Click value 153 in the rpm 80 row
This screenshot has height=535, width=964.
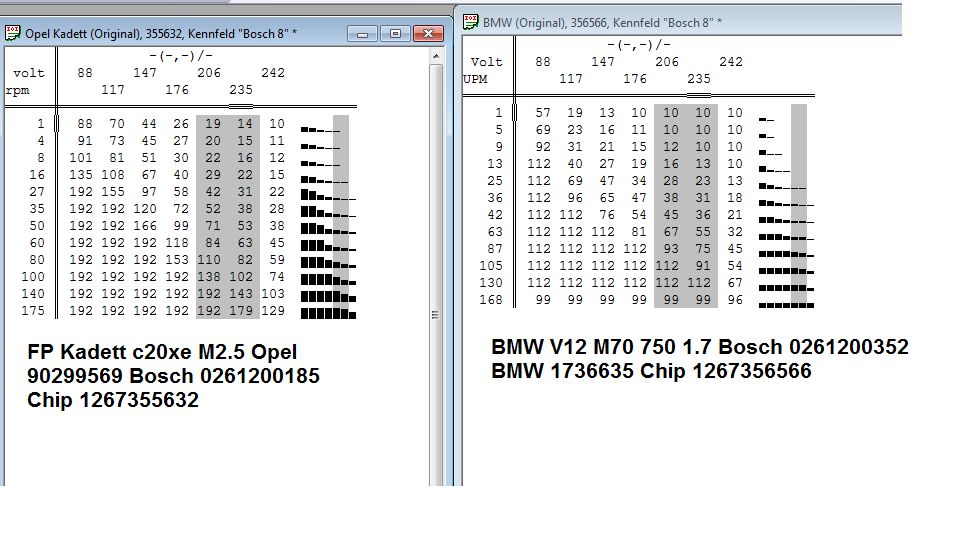(x=179, y=260)
